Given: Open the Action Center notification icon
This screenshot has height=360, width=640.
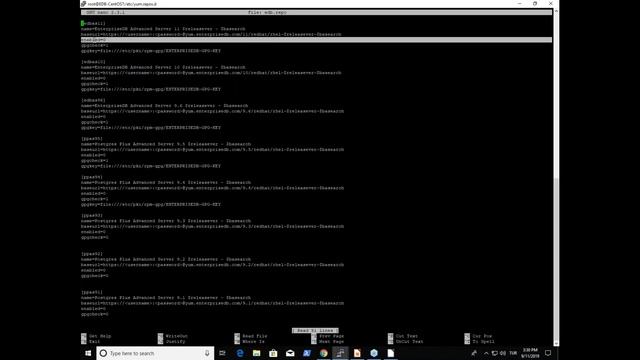Looking at the screenshot, I should pyautogui.click(x=548, y=353).
